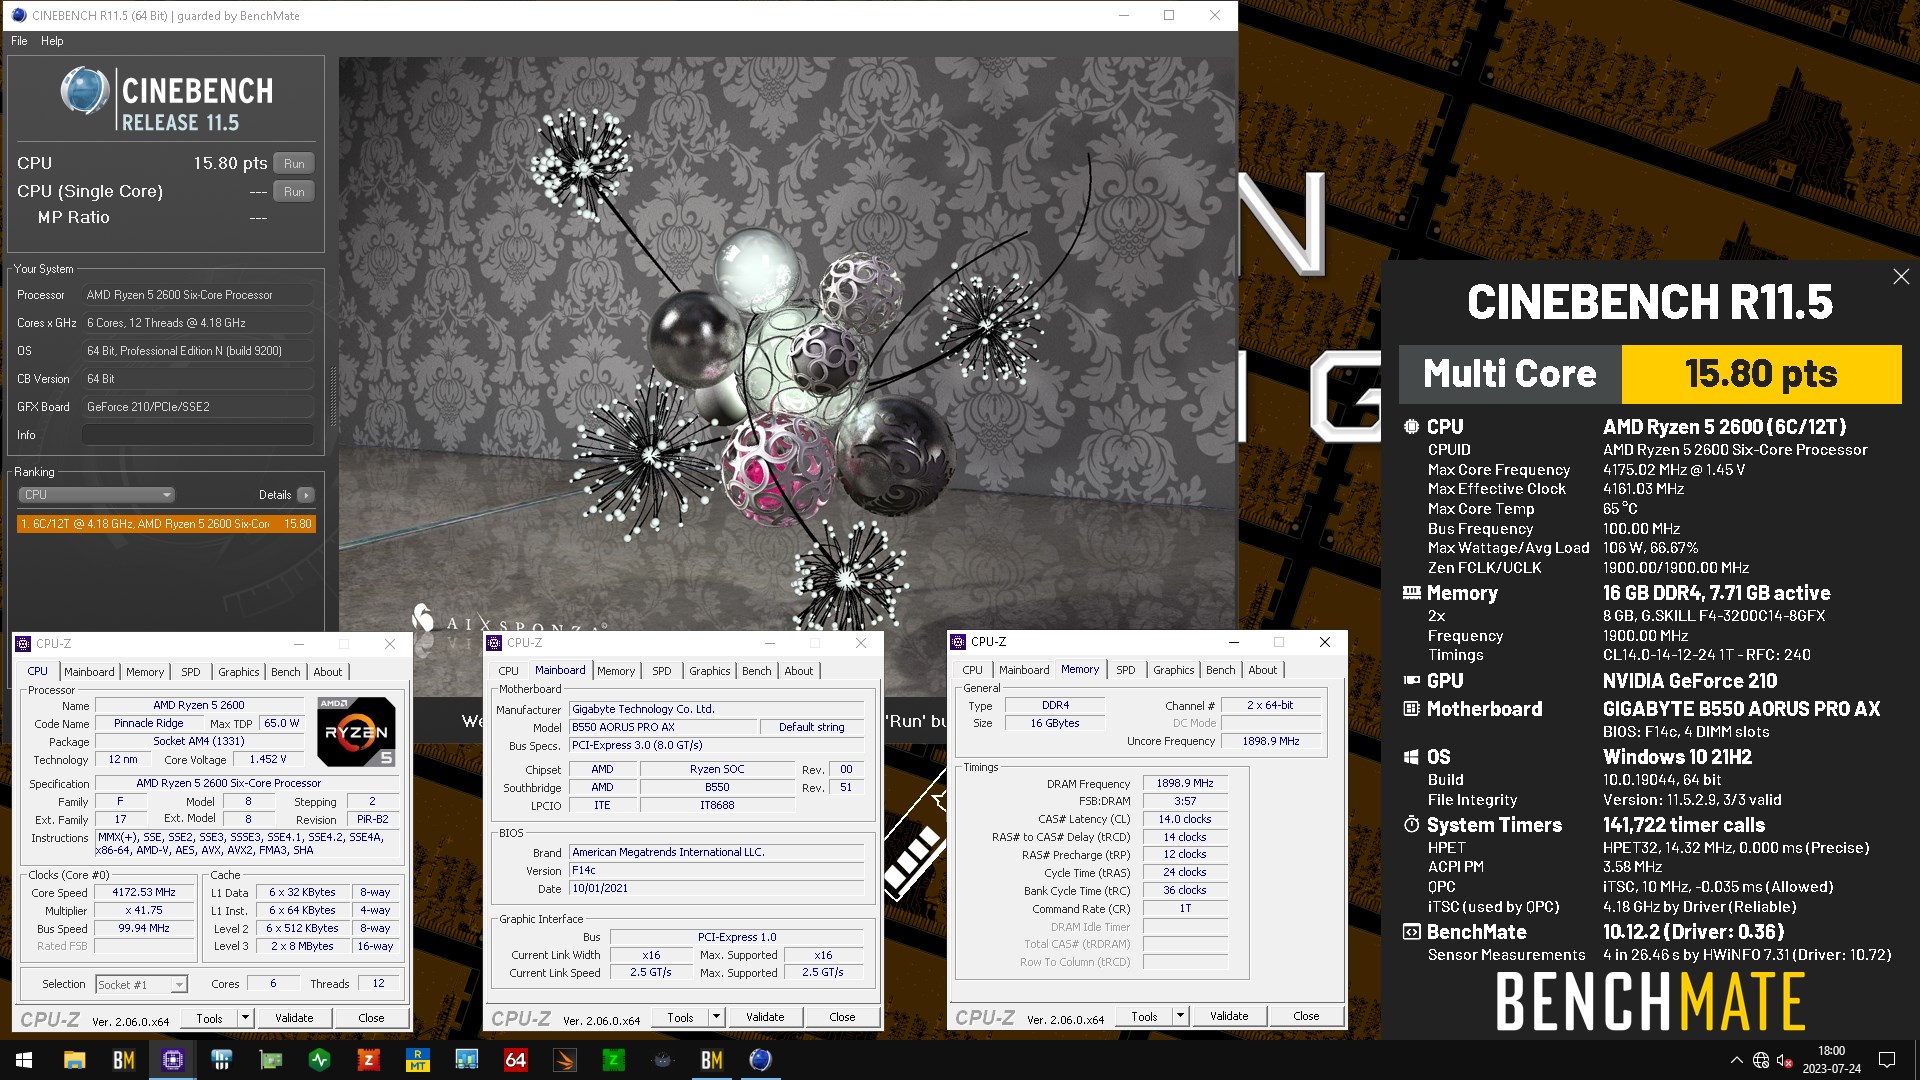Click the System Timers stopwatch icon

(1411, 825)
